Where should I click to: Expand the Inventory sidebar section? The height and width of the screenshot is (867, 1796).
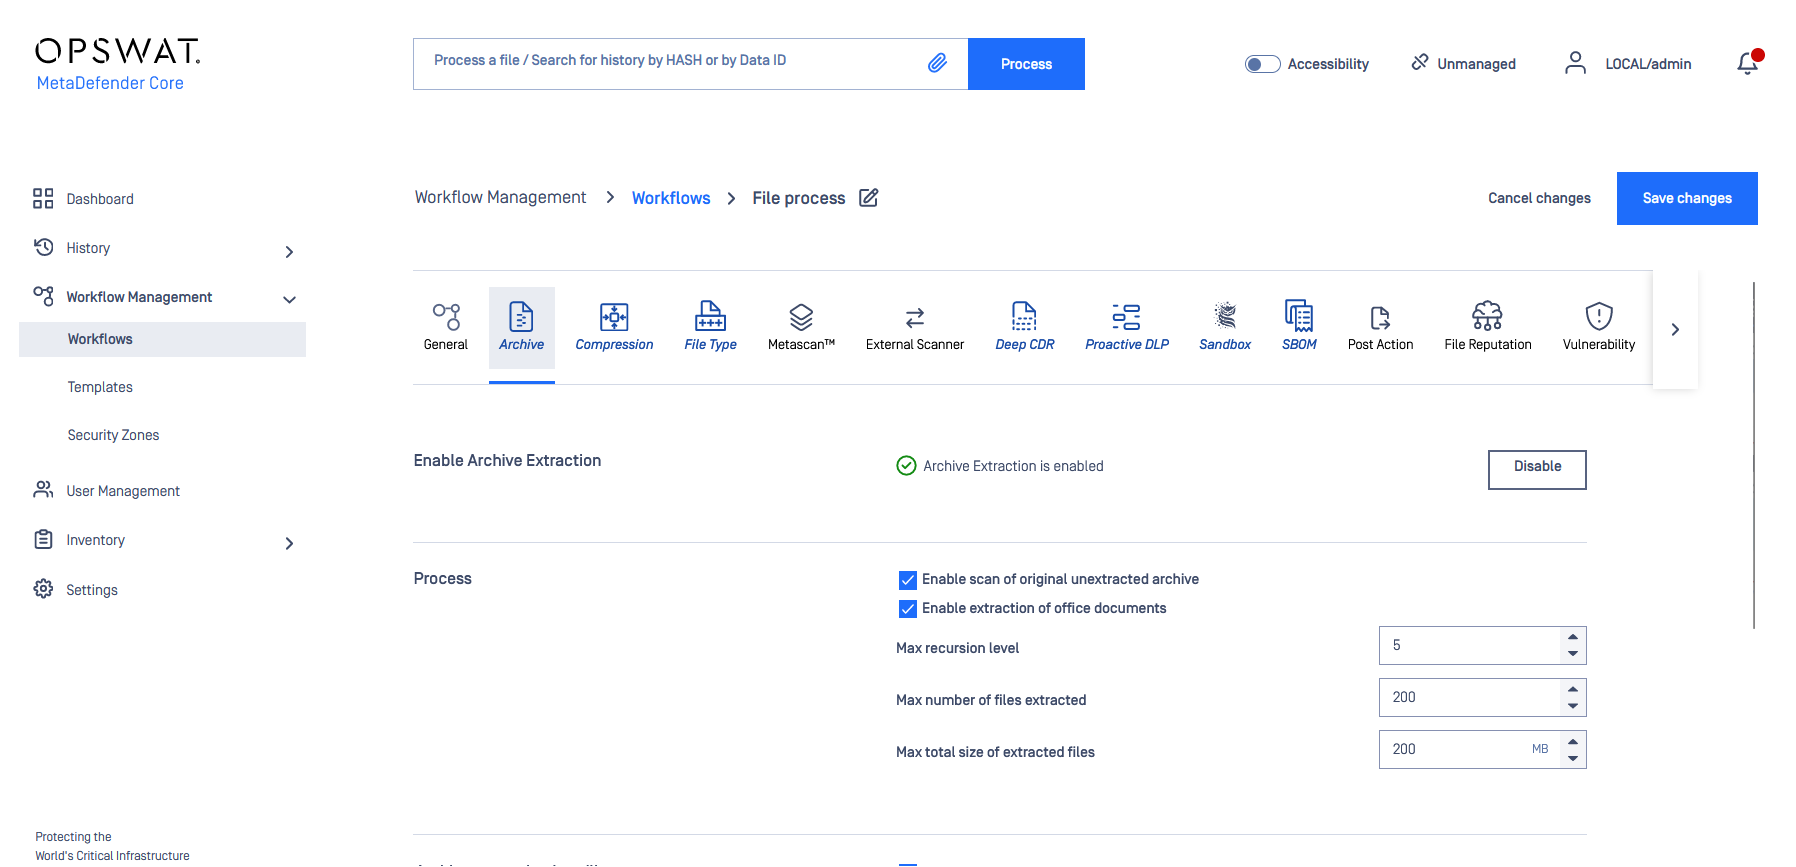coord(289,544)
